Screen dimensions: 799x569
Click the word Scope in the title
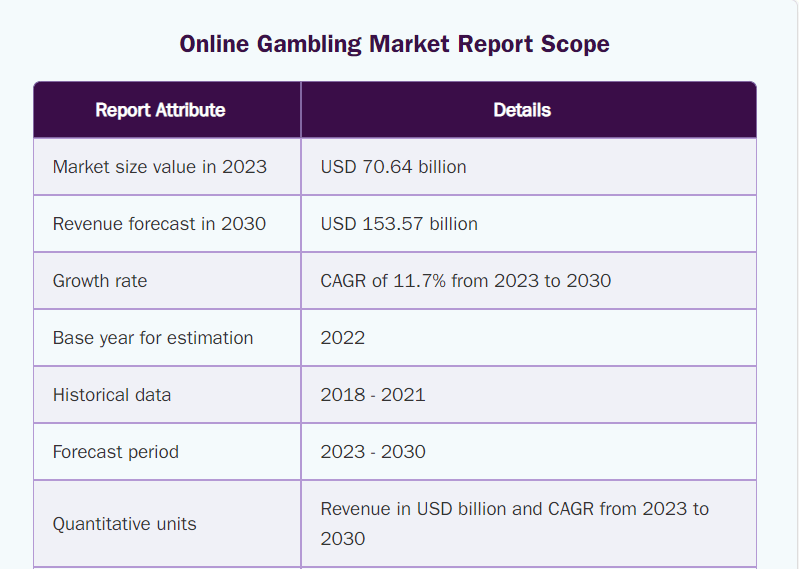[575, 44]
